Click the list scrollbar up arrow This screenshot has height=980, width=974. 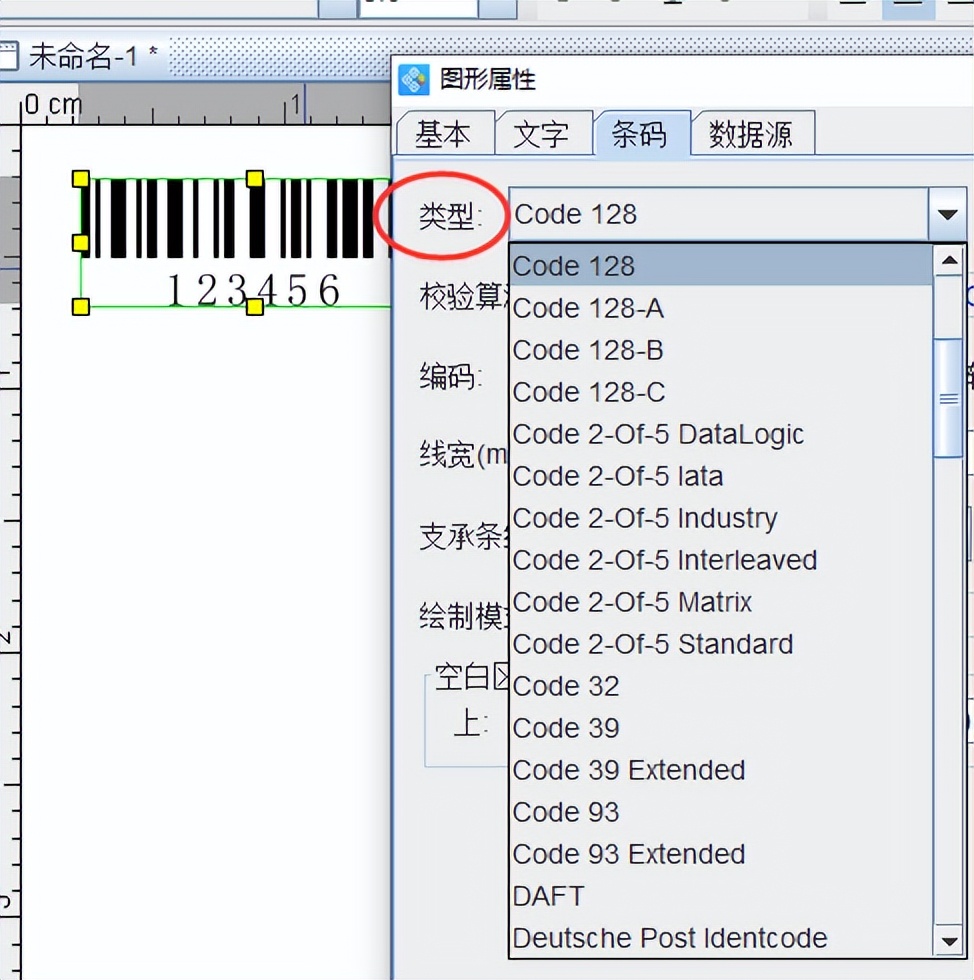tap(949, 261)
